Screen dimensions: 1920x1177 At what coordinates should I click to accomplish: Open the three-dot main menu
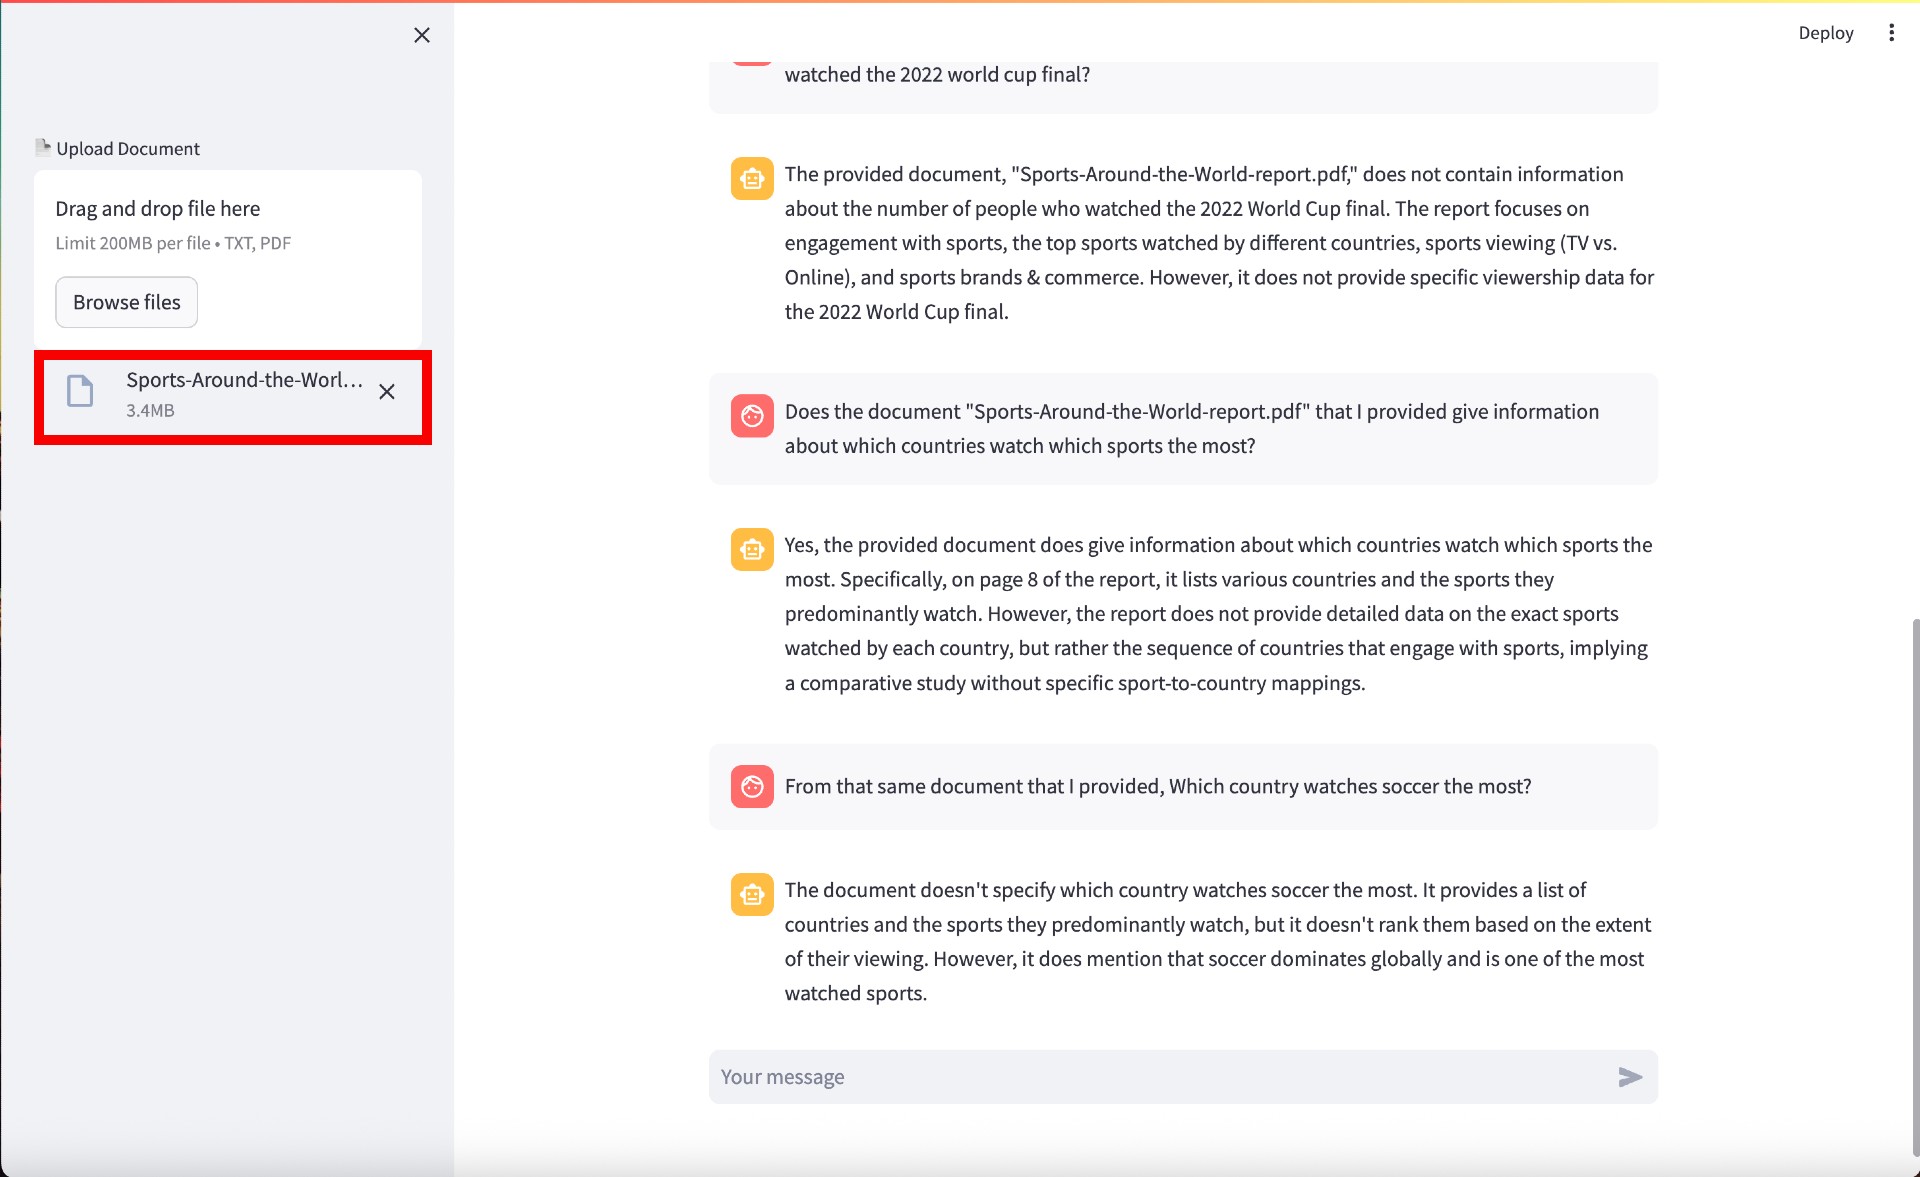(x=1891, y=33)
